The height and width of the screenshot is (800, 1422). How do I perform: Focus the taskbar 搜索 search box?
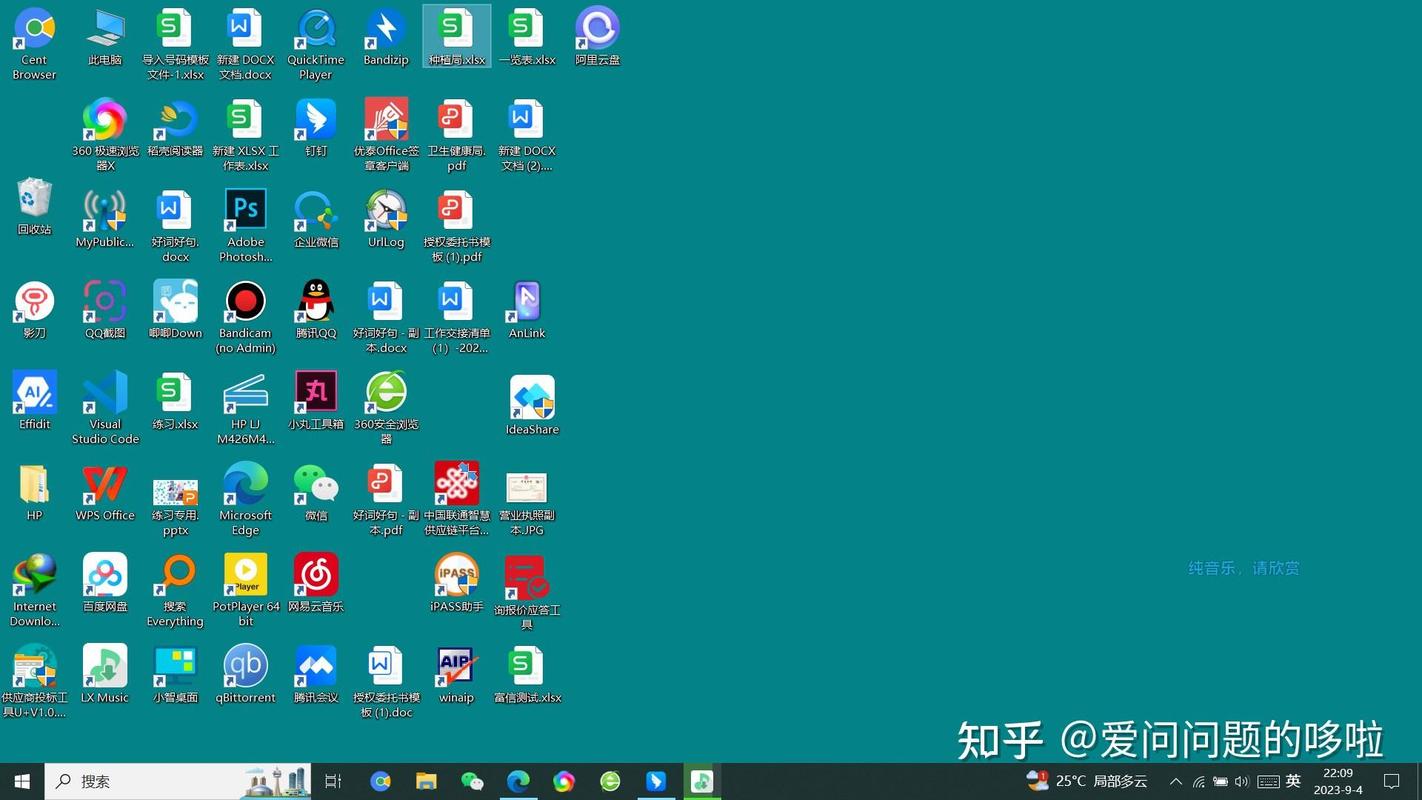click(x=178, y=781)
